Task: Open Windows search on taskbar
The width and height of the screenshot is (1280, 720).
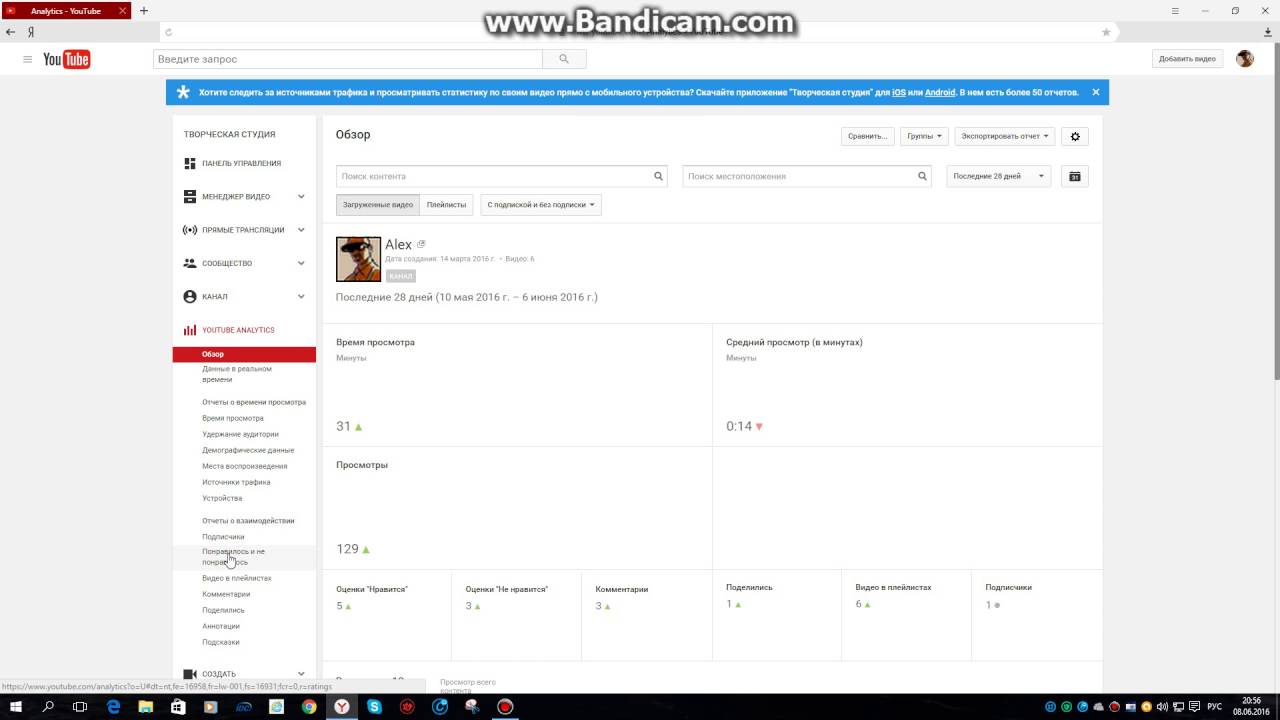Action: [x=48, y=707]
